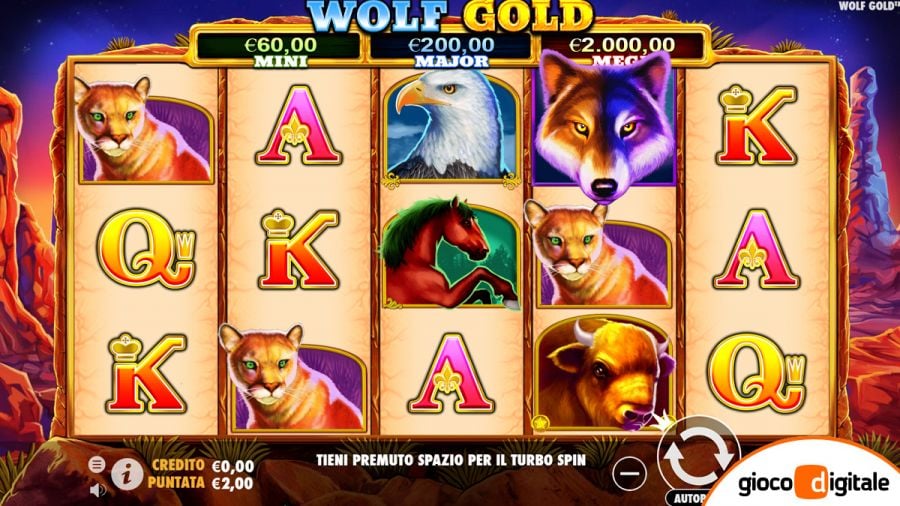Screen dimensions: 900x506
Task: Click the Major jackpot €200,00 display
Action: (x=451, y=49)
